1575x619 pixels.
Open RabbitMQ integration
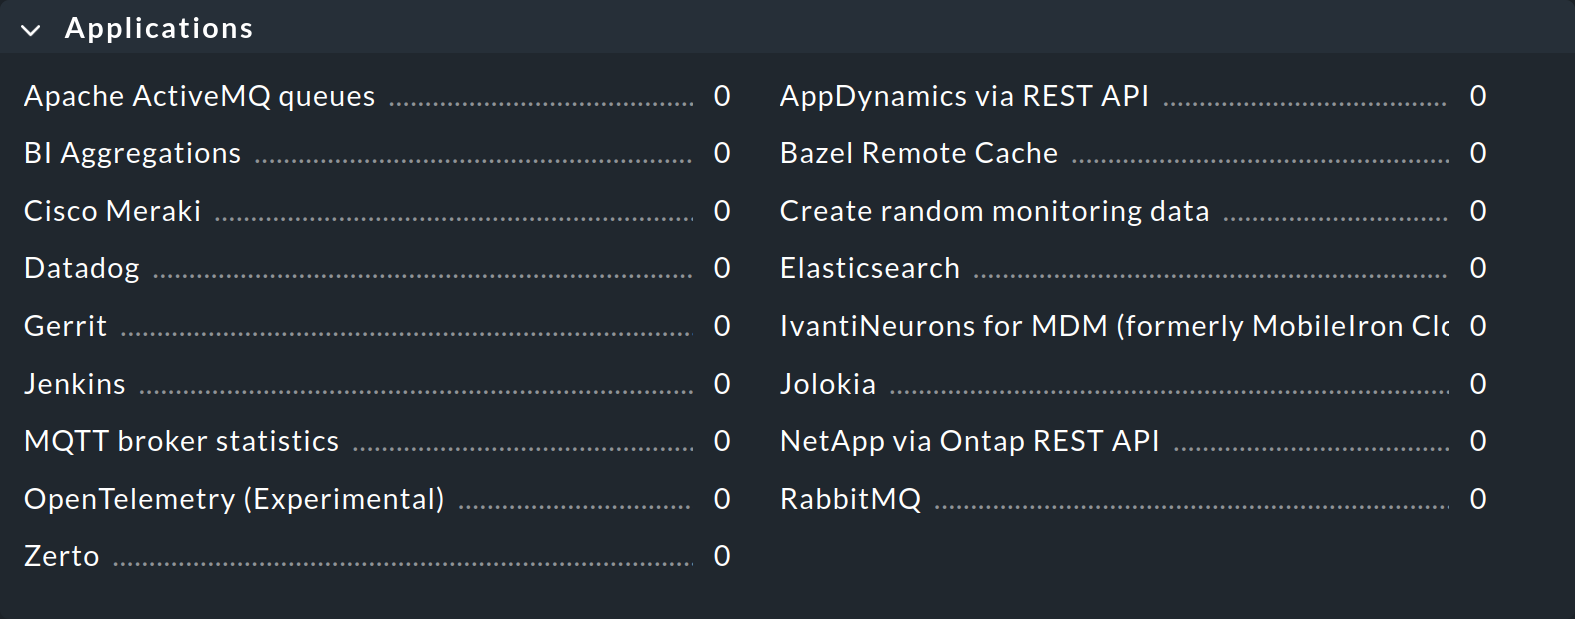pyautogui.click(x=850, y=498)
